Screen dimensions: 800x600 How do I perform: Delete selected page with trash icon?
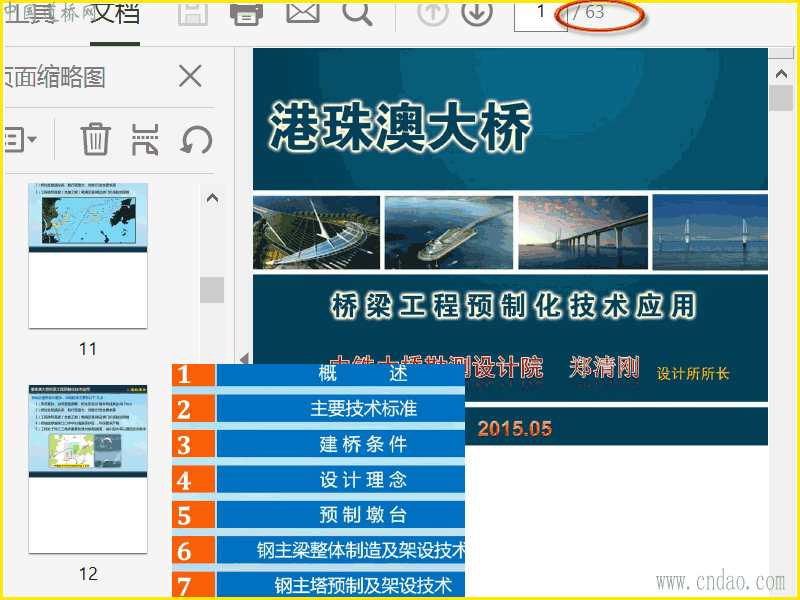pos(95,139)
